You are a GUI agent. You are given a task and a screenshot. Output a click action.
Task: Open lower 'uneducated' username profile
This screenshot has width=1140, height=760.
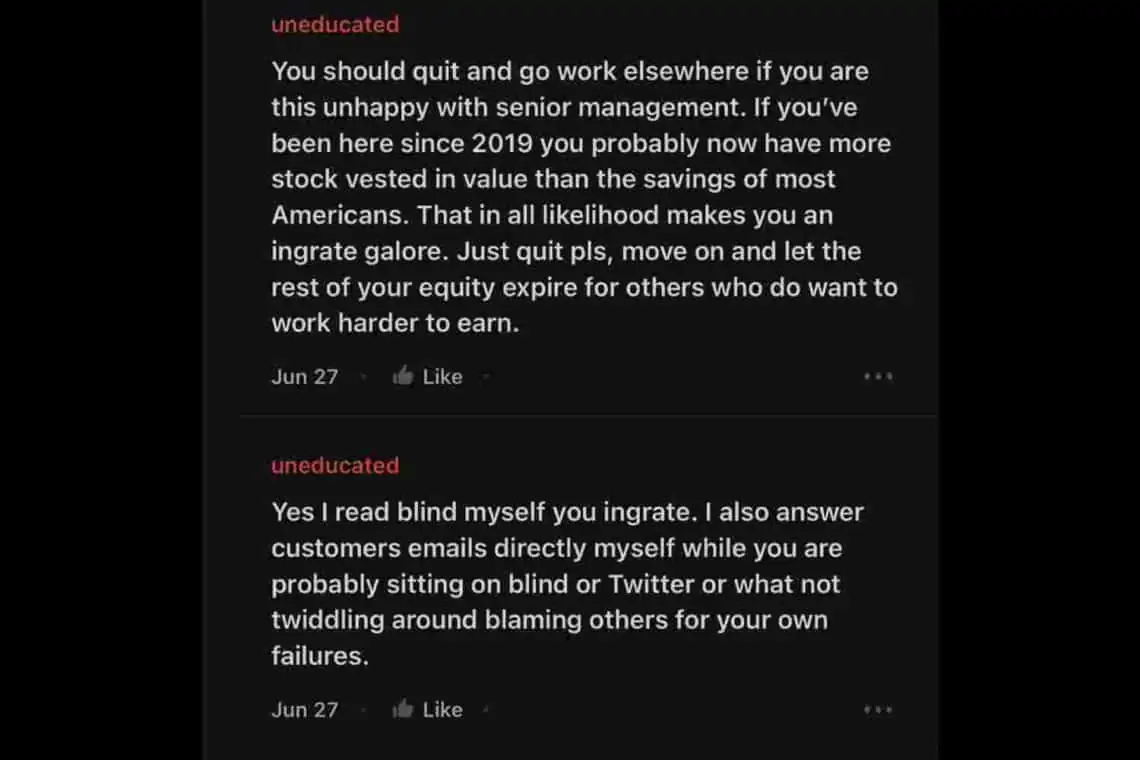334,465
